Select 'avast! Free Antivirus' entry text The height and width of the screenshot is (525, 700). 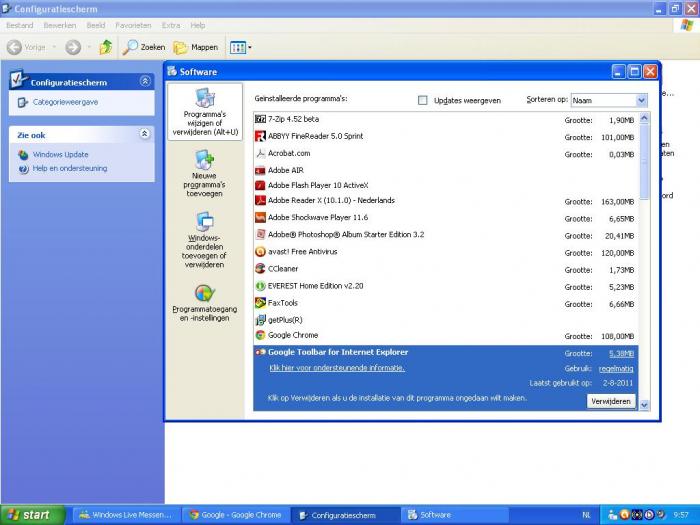pos(303,252)
